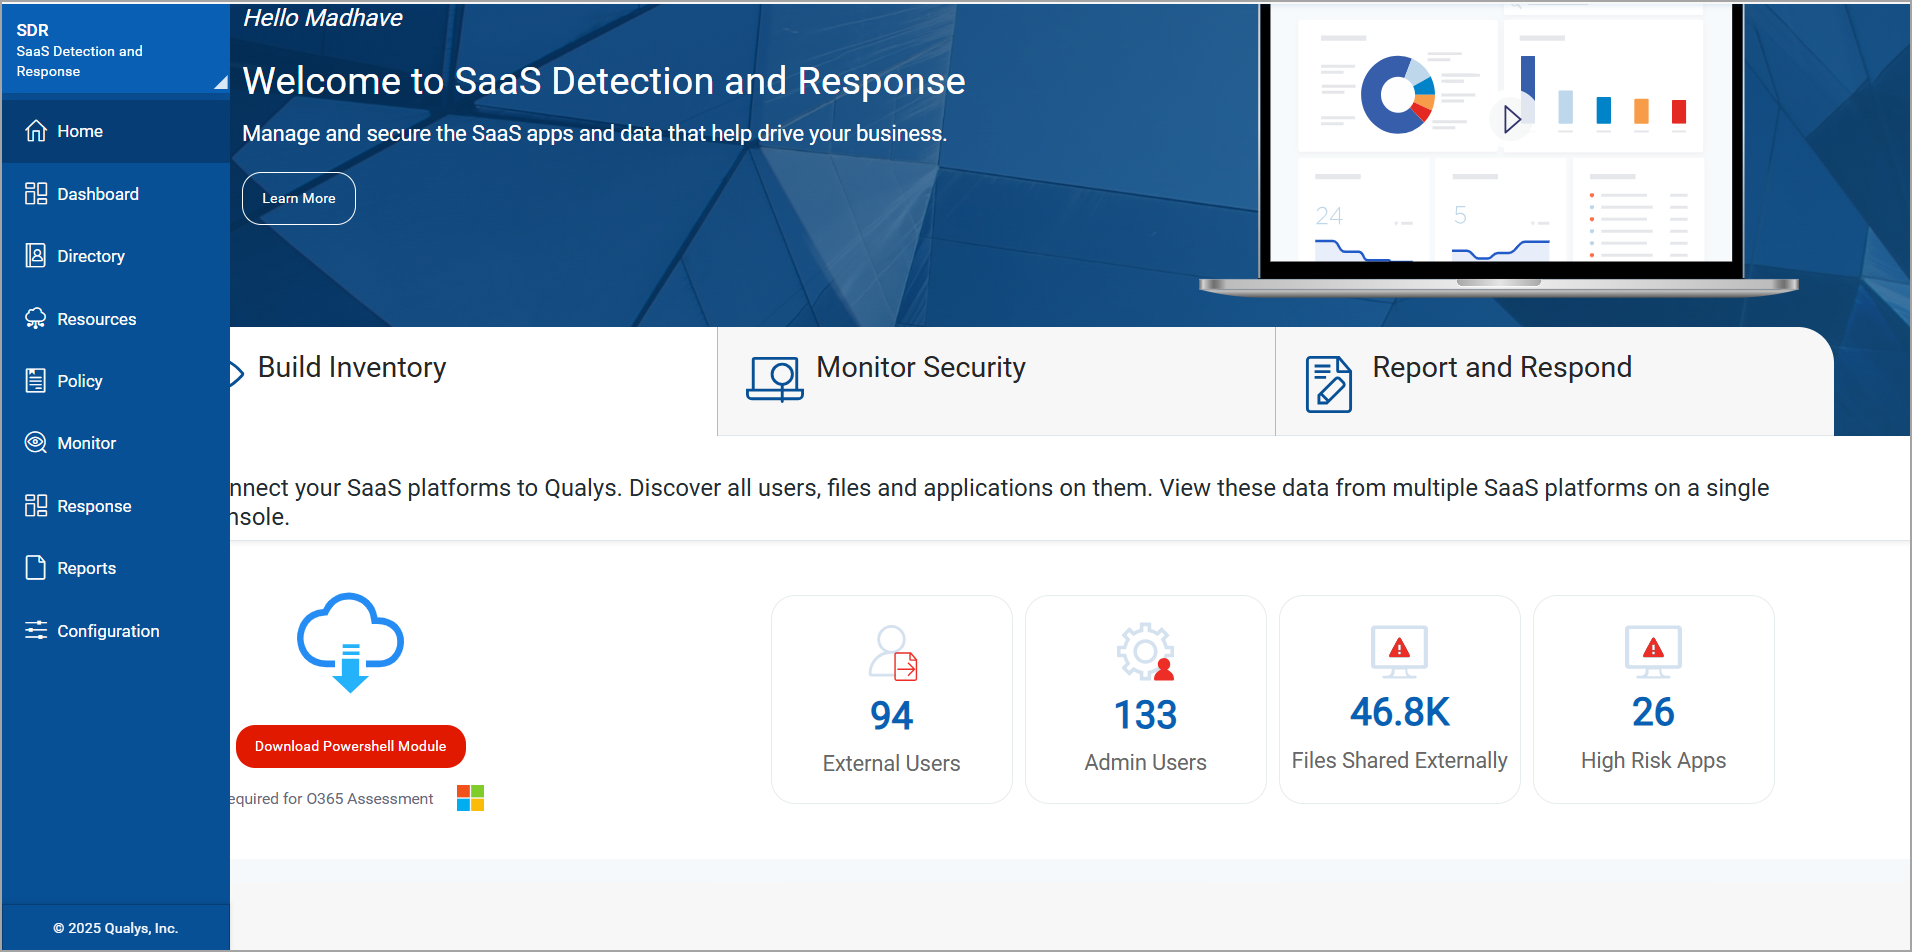Open the 26 High Risk Apps card

tap(1654, 699)
